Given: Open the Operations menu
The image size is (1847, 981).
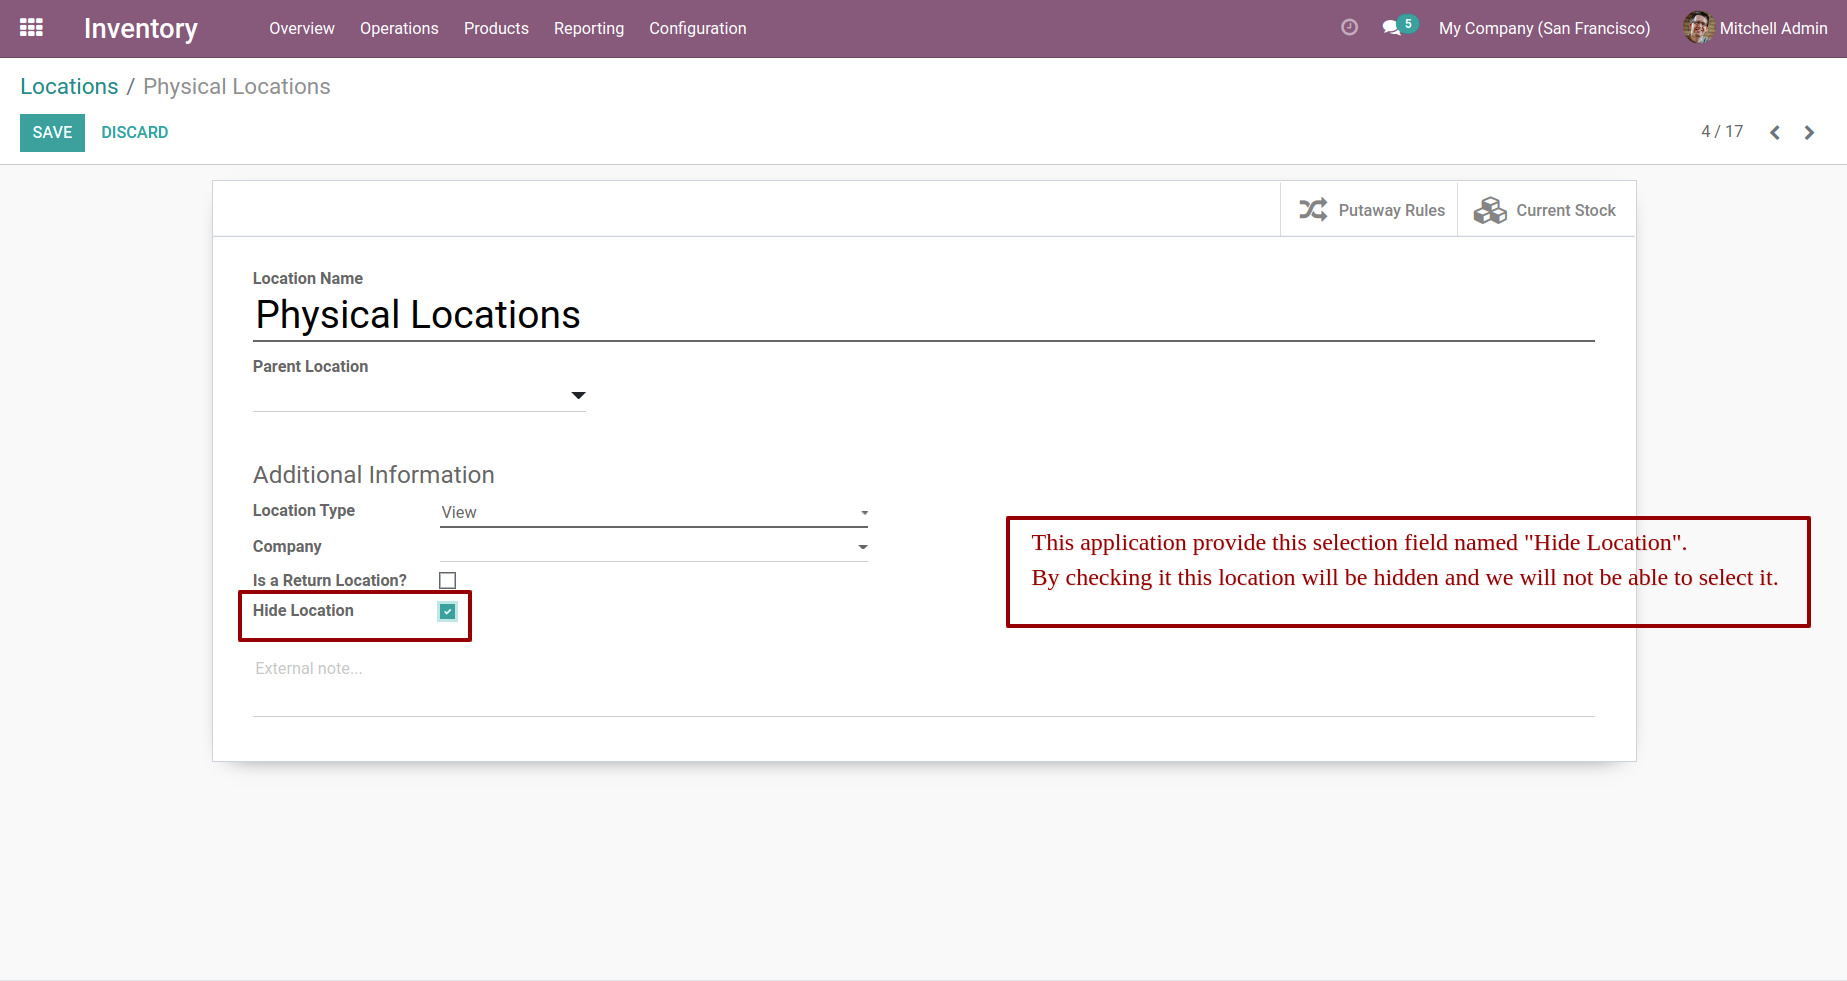Looking at the screenshot, I should click(399, 28).
